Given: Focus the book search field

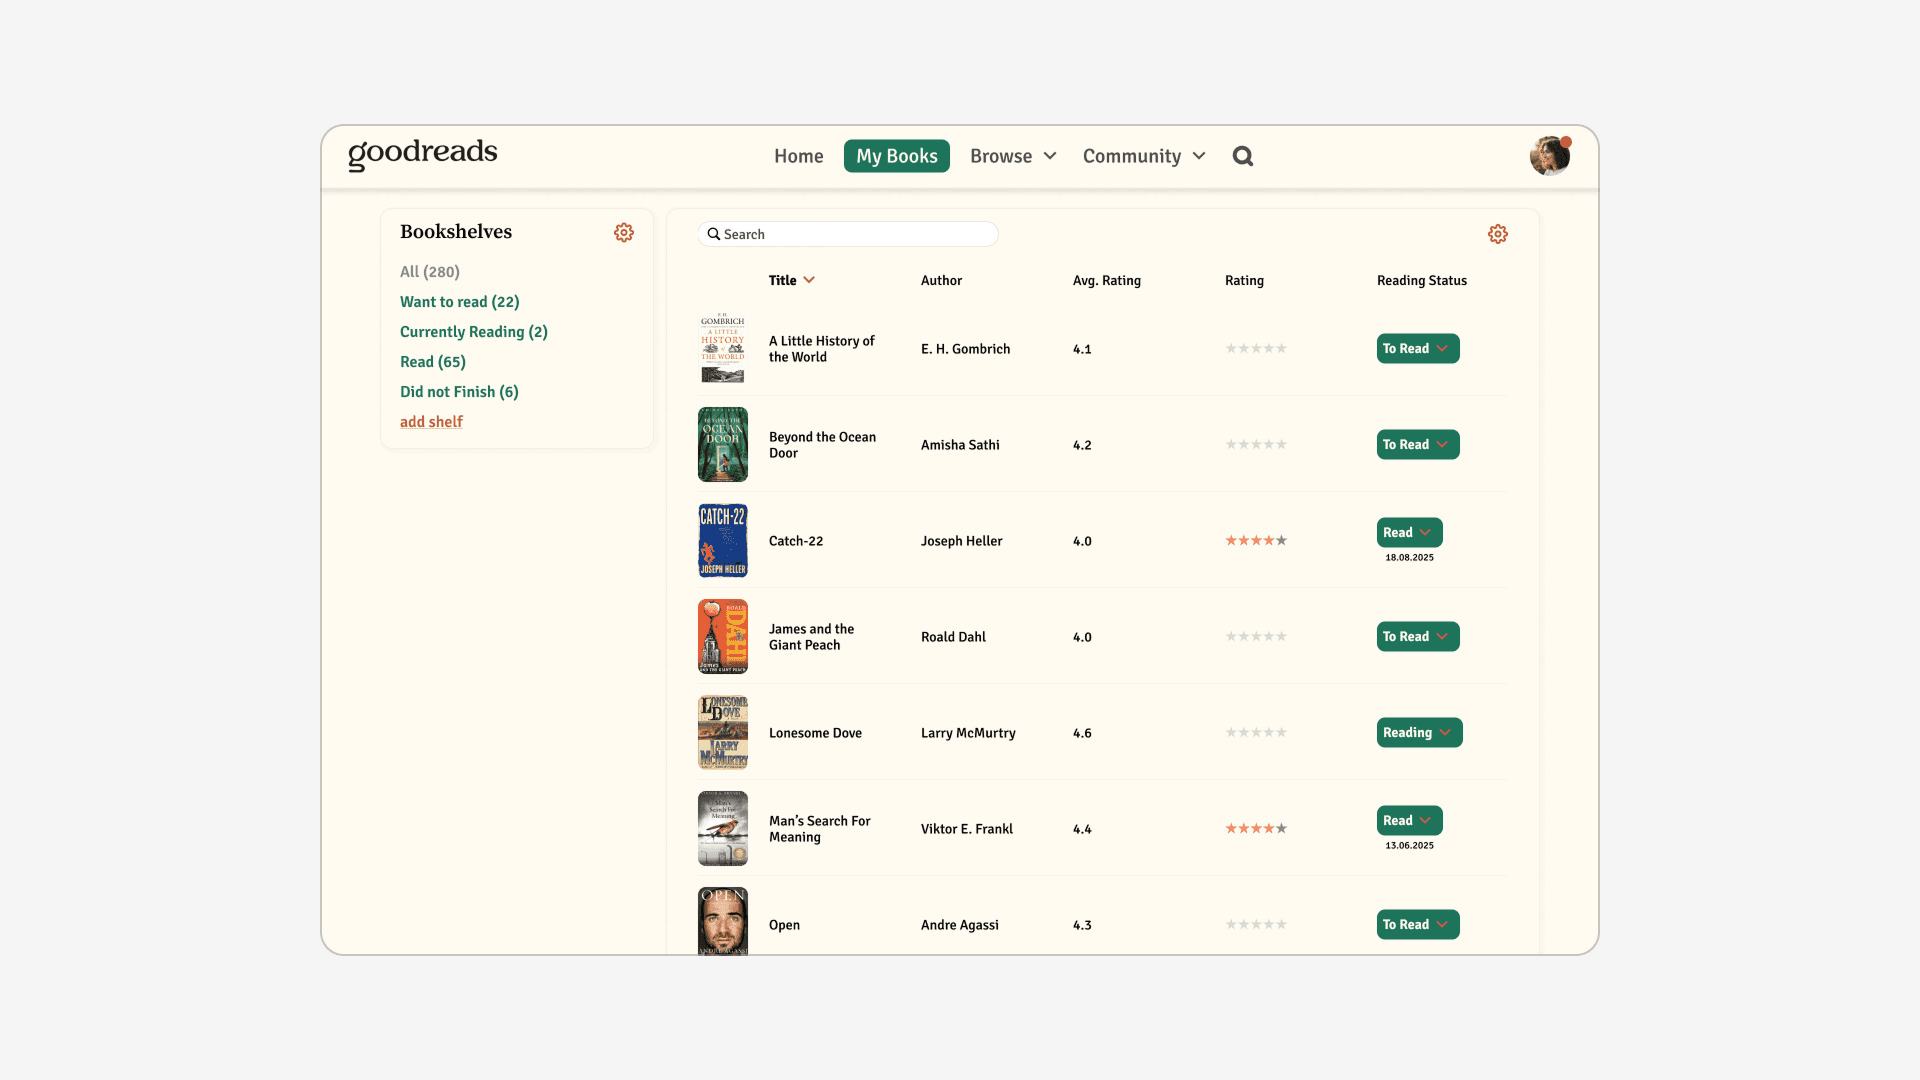Looking at the screenshot, I should [x=848, y=234].
